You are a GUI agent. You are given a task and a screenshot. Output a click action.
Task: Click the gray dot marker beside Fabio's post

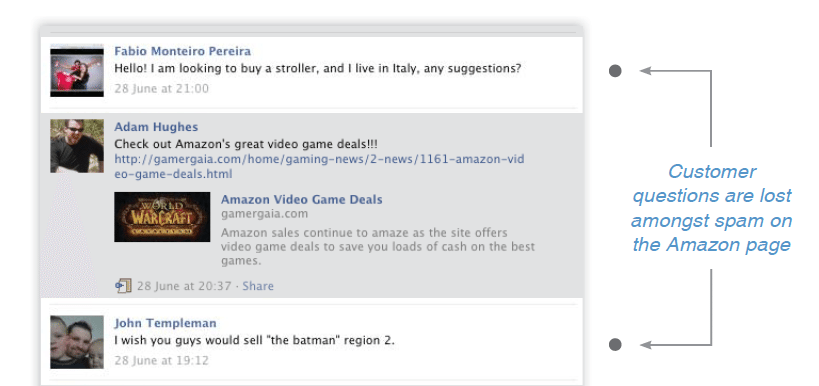coord(615,71)
